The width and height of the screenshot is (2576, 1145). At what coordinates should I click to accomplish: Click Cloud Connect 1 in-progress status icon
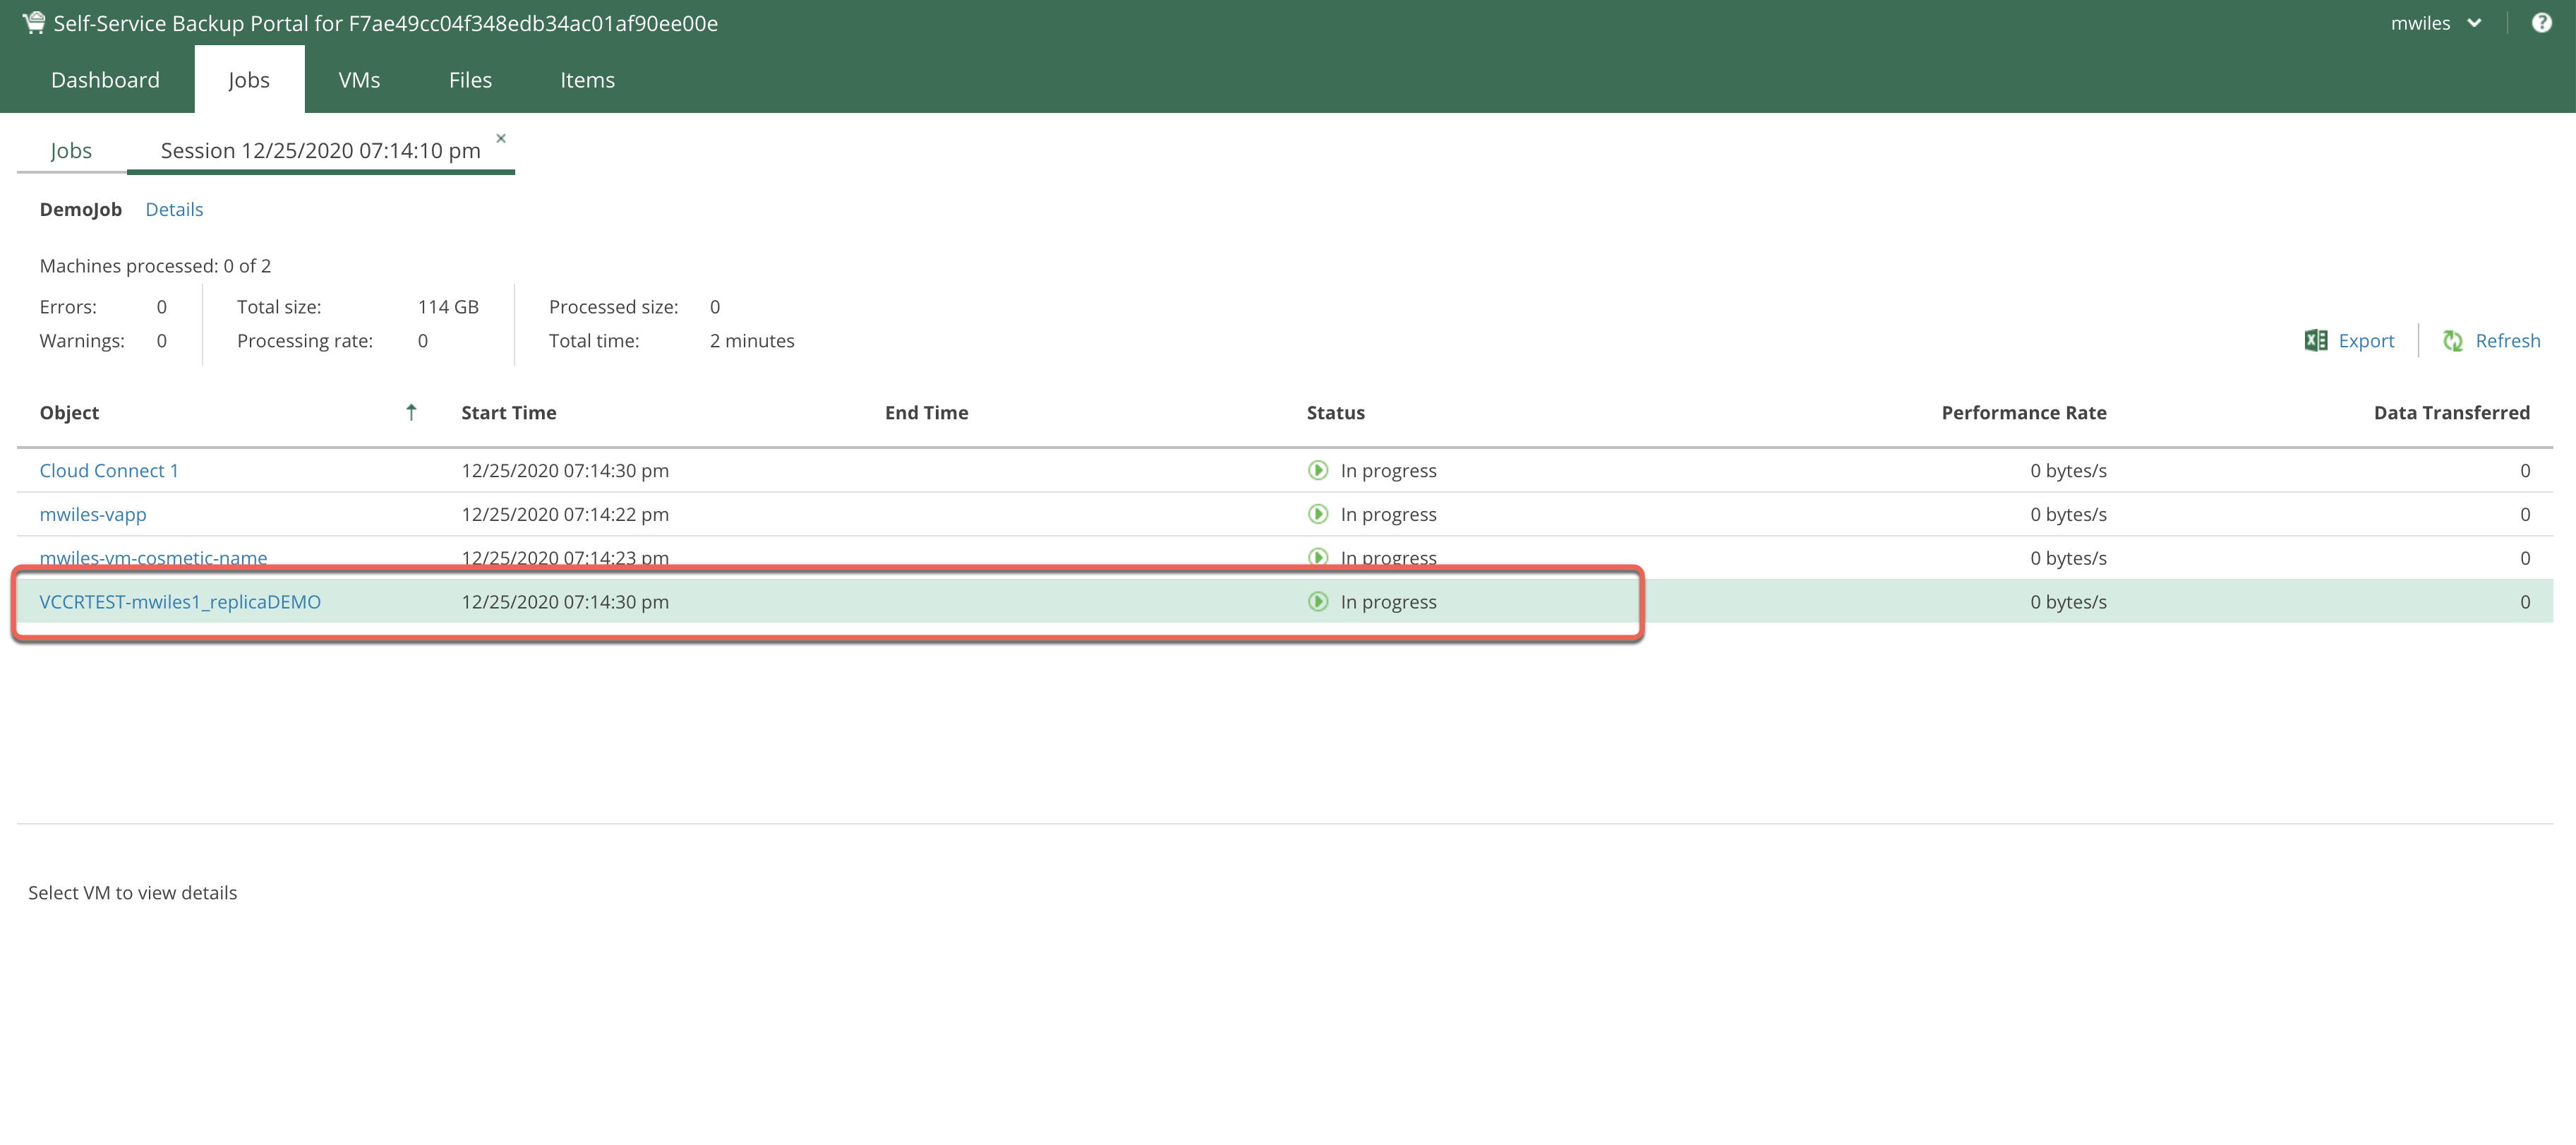(1318, 470)
